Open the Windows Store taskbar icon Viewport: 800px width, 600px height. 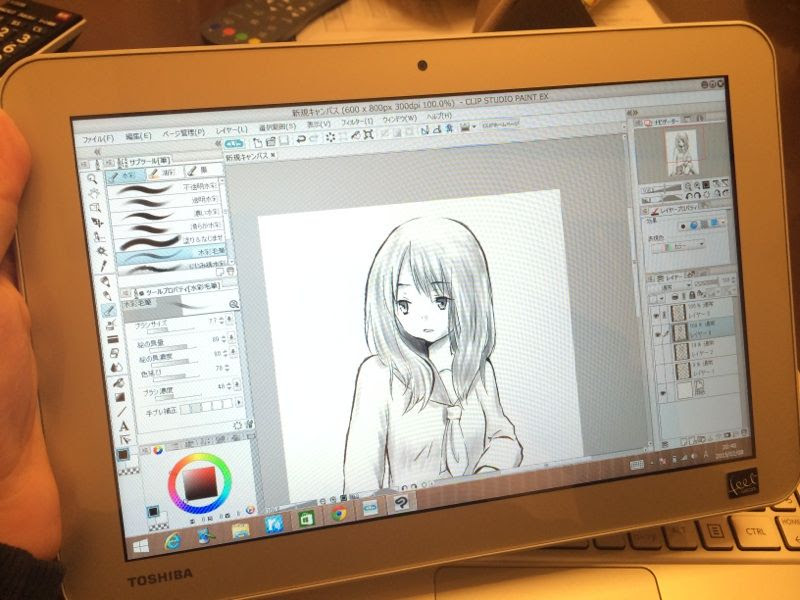click(x=307, y=519)
